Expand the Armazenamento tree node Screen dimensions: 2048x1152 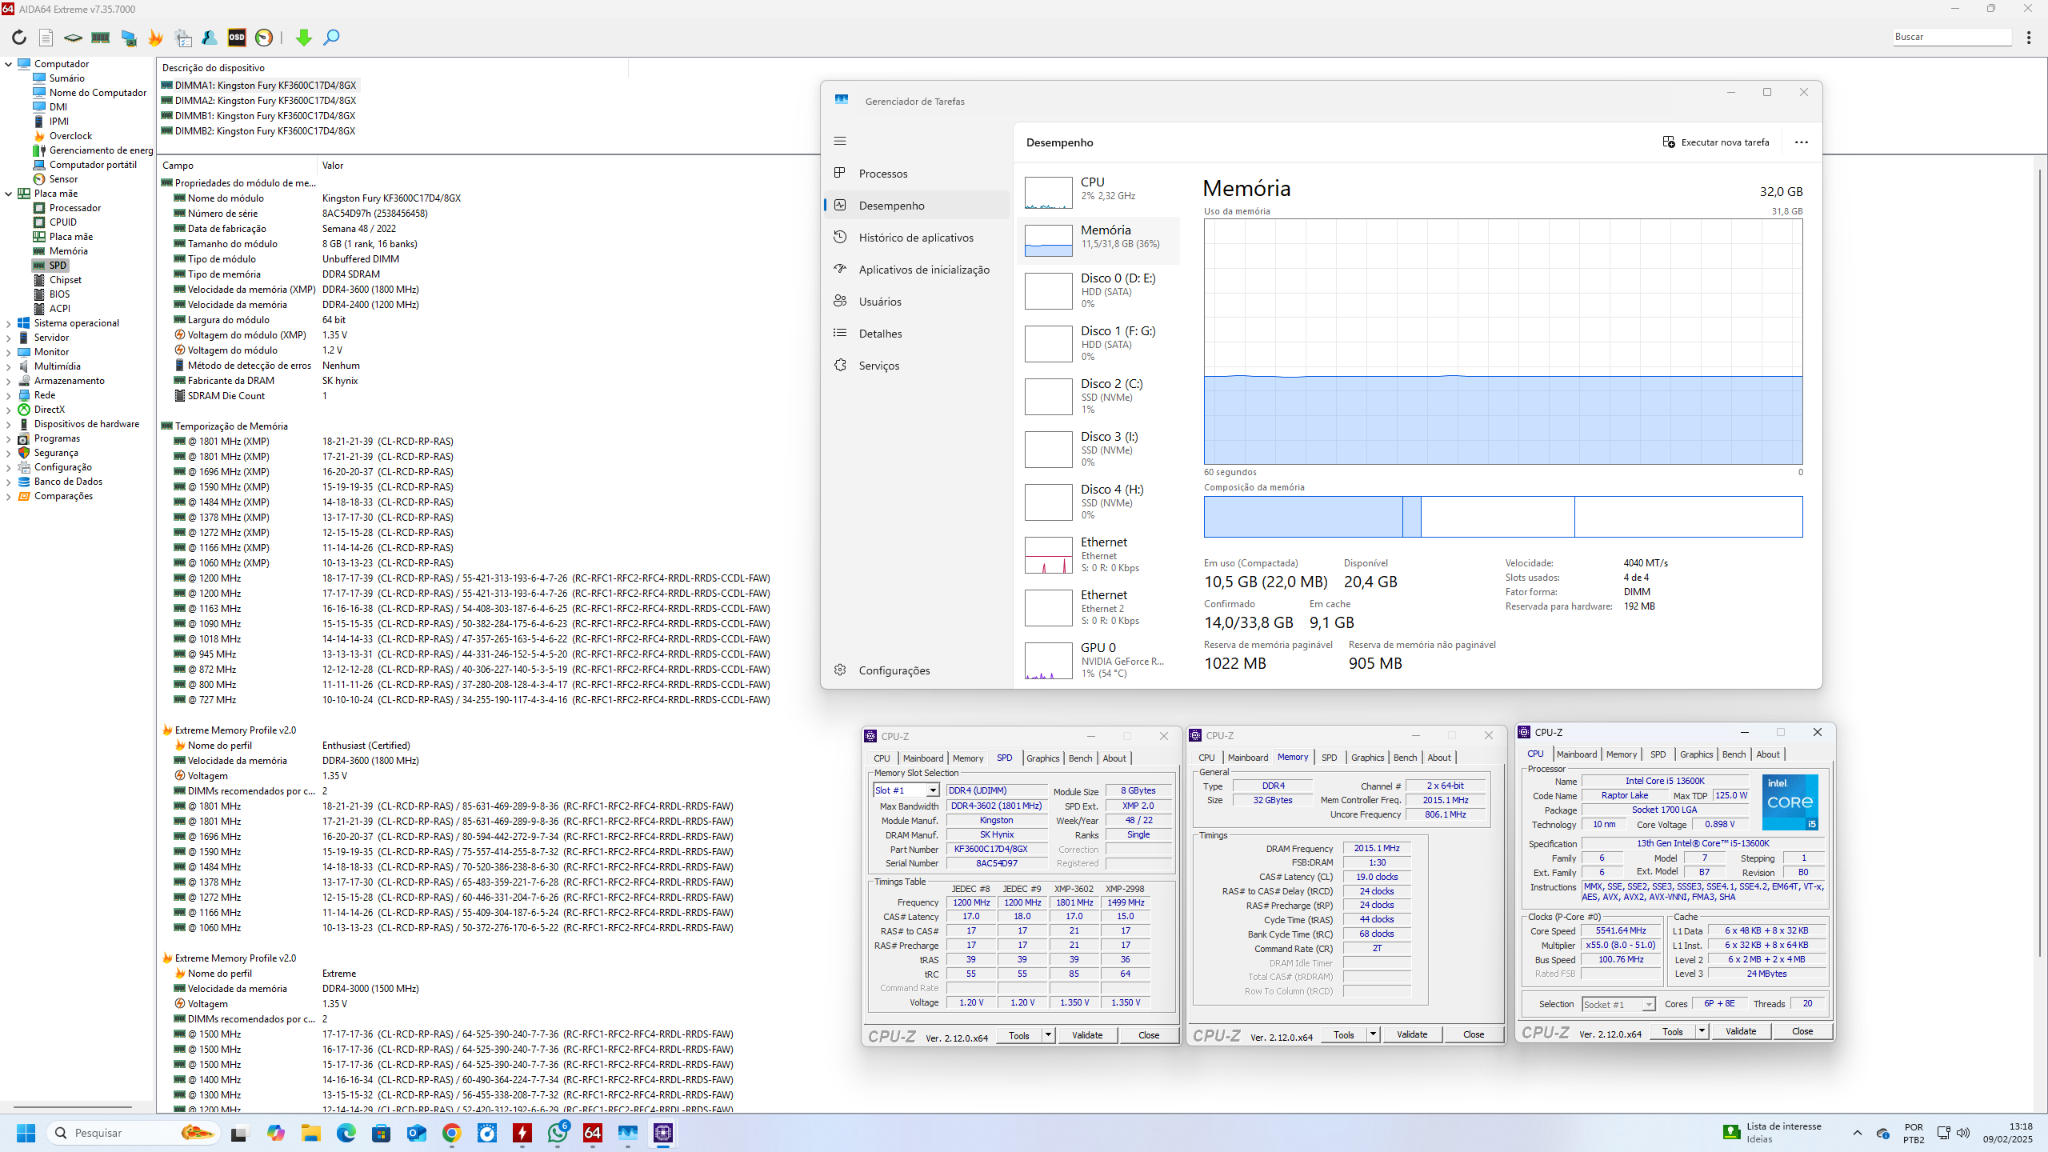pyautogui.click(x=9, y=381)
